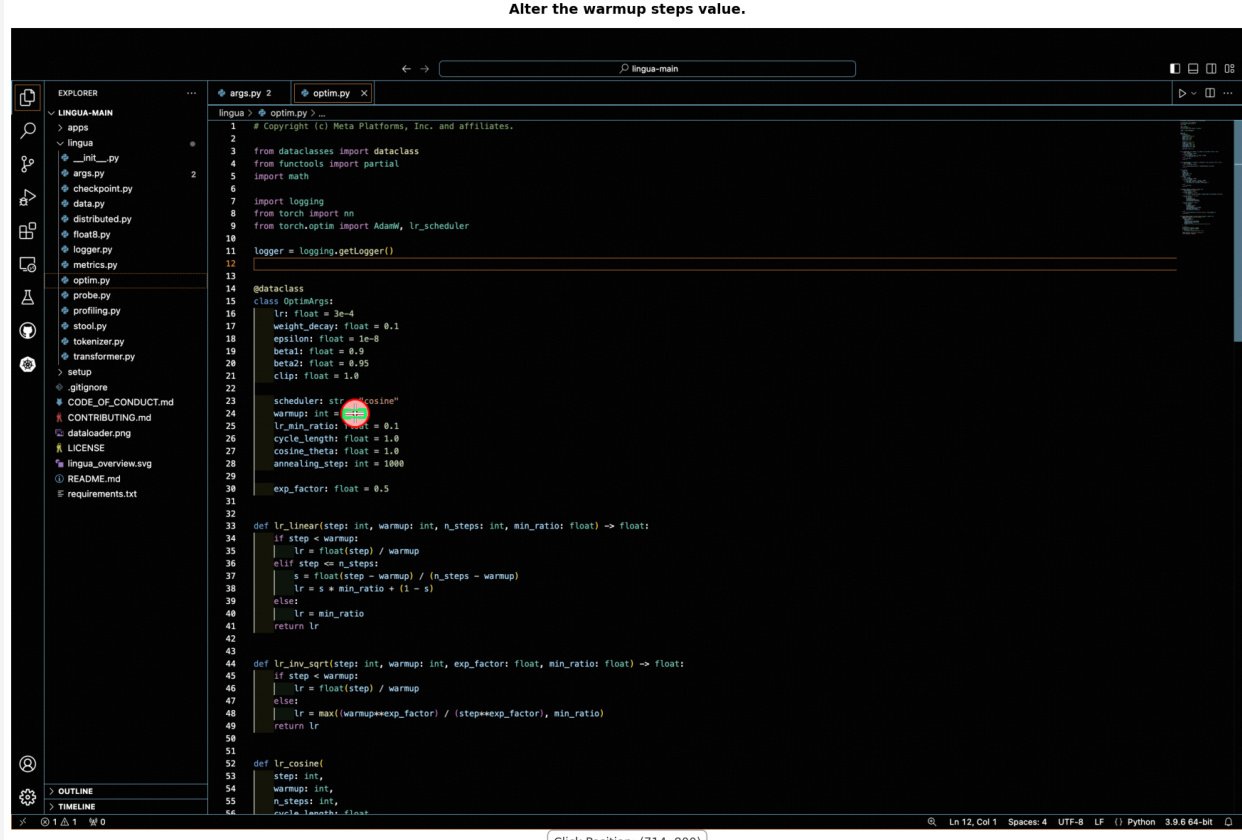
Task: Open transformer.py from the explorer
Action: 104,356
